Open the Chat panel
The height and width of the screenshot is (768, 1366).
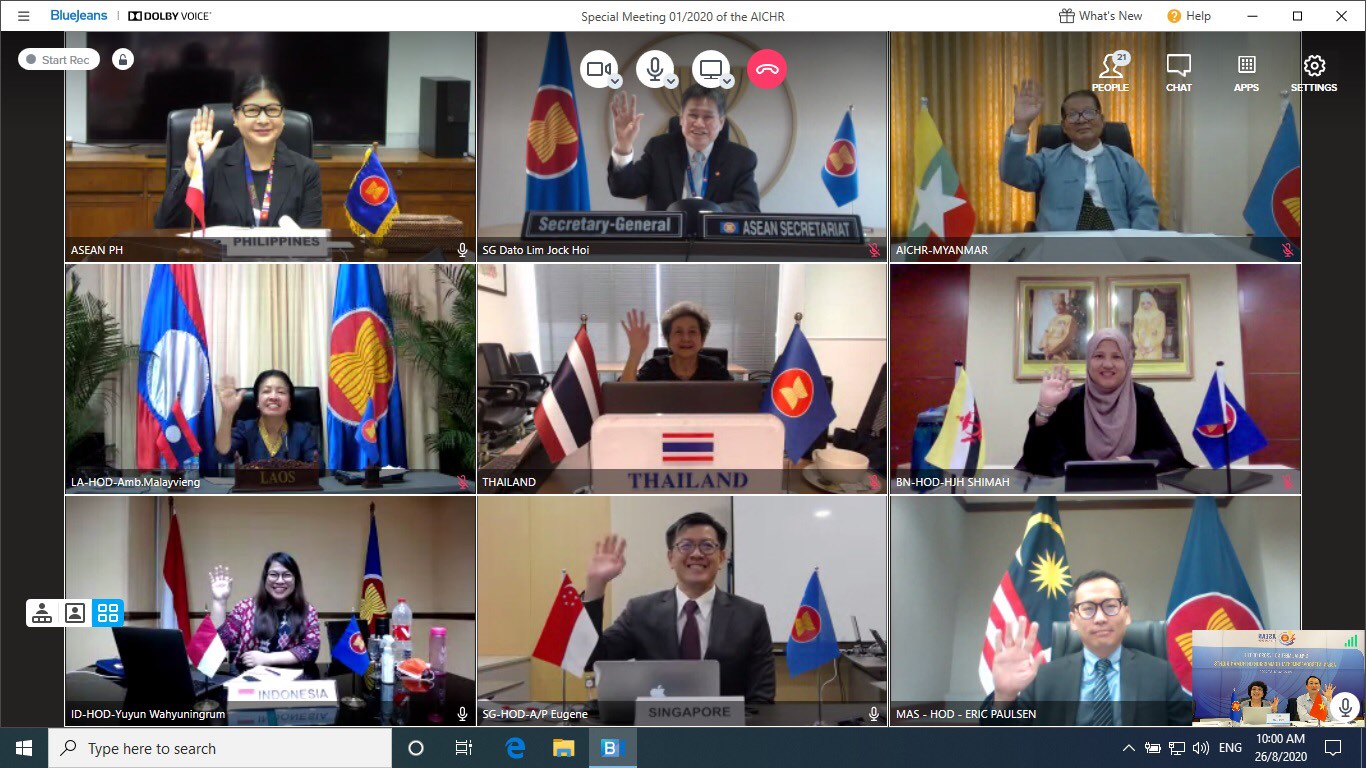1179,73
